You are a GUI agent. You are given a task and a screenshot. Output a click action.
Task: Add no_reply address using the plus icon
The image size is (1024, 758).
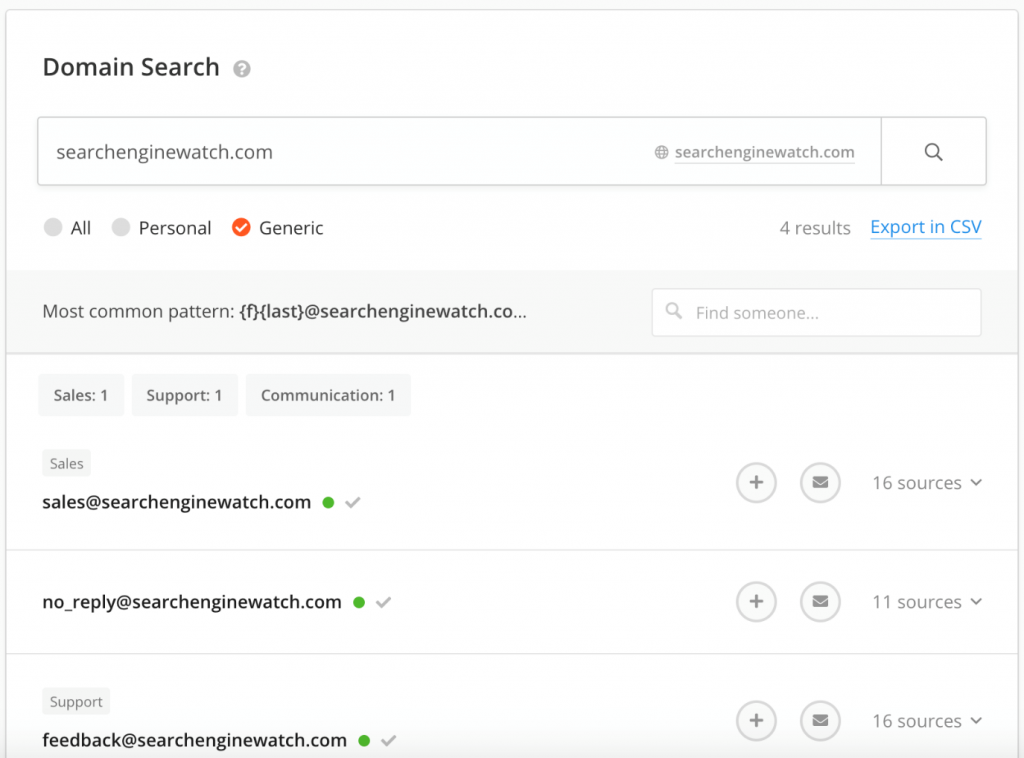[756, 602]
